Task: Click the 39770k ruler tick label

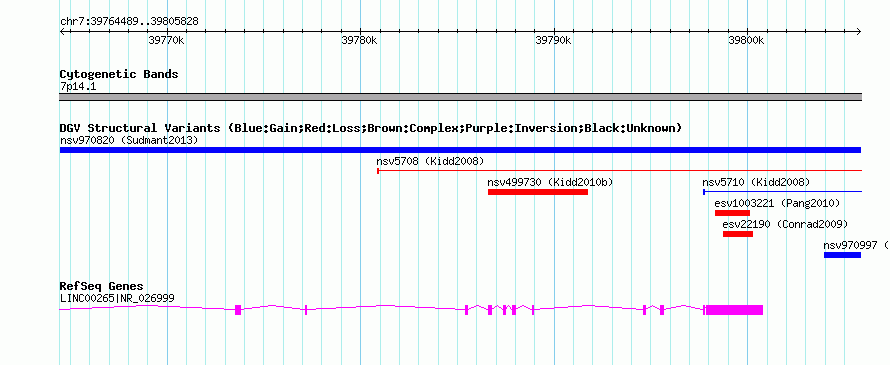Action: point(166,41)
